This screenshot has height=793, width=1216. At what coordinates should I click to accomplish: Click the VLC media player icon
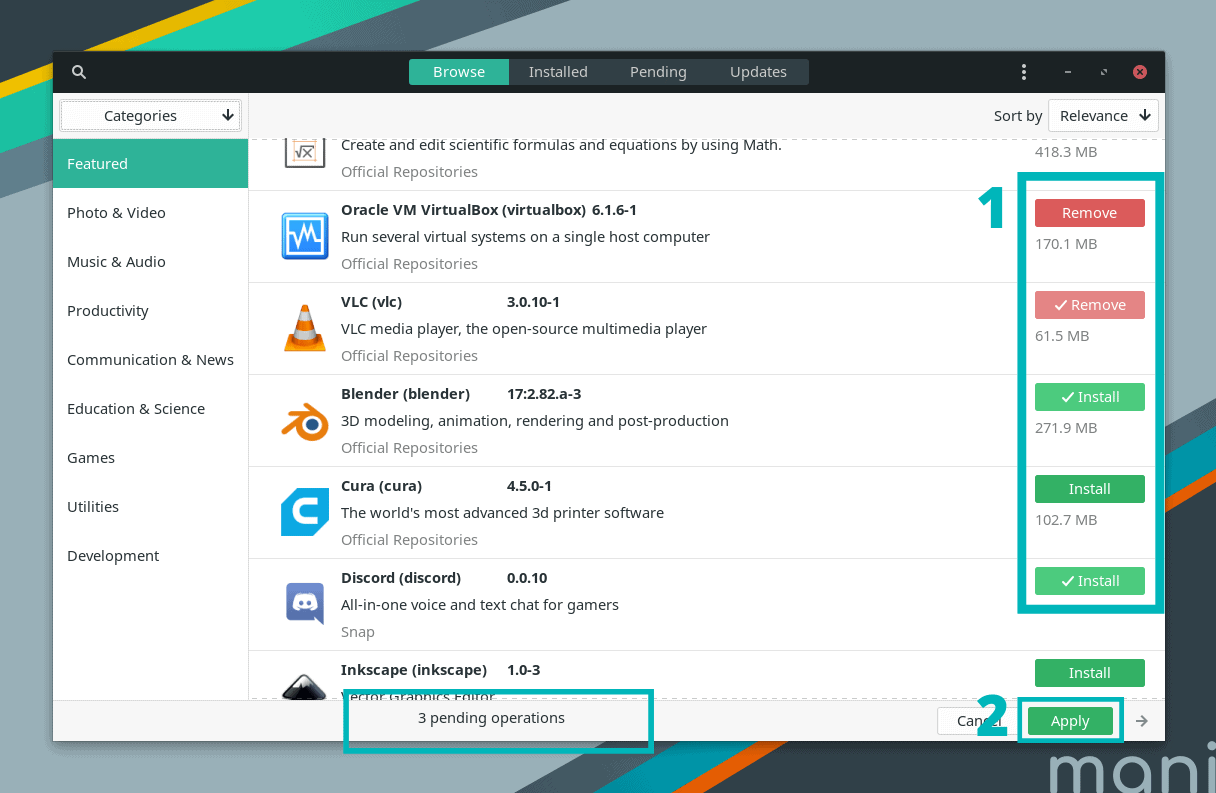click(304, 328)
